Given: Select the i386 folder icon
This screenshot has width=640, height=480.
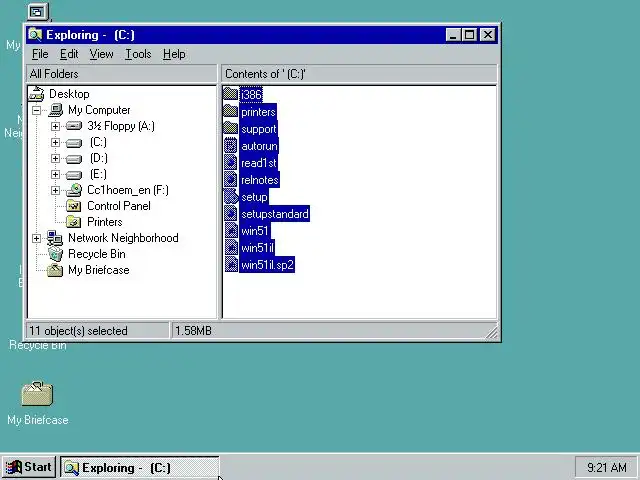Looking at the screenshot, I should (x=231, y=94).
